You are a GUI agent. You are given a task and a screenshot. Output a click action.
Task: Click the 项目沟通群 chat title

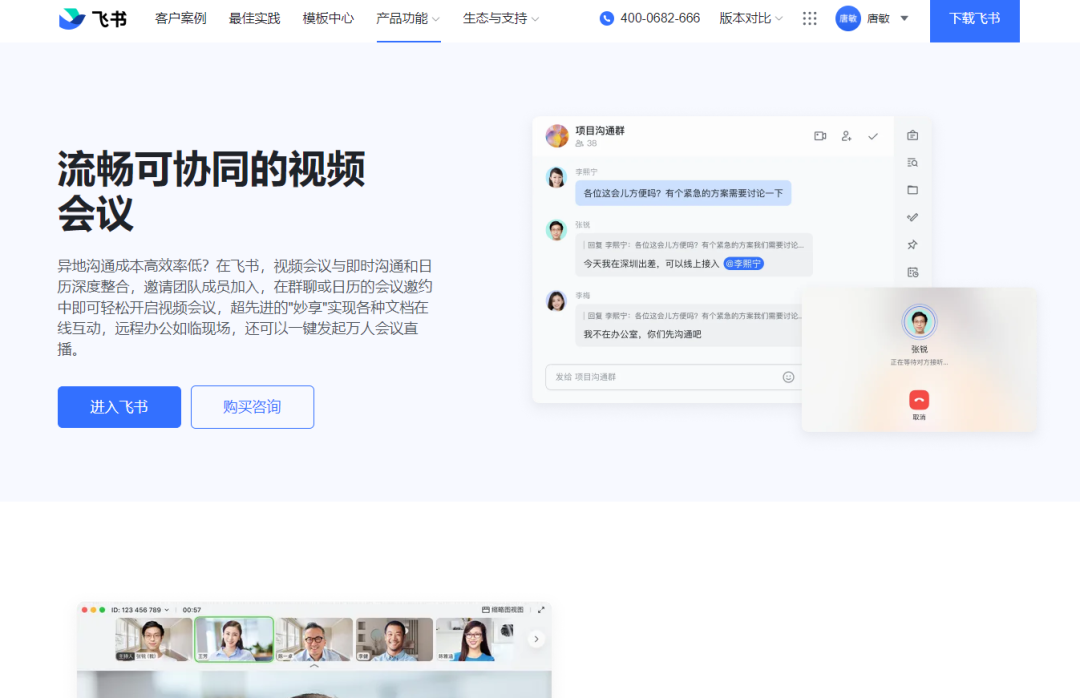click(600, 130)
